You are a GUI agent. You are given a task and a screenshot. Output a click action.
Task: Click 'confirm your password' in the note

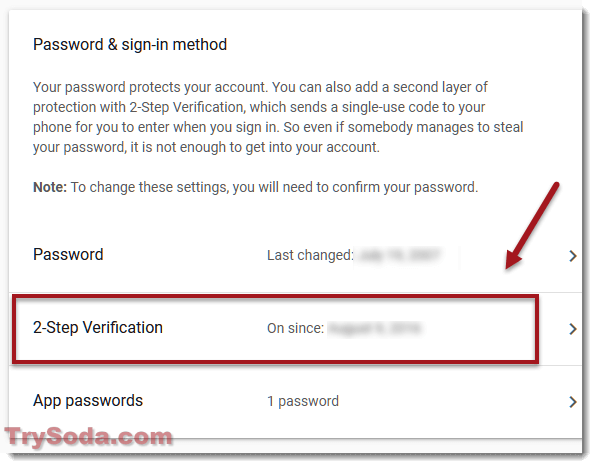pos(405,187)
